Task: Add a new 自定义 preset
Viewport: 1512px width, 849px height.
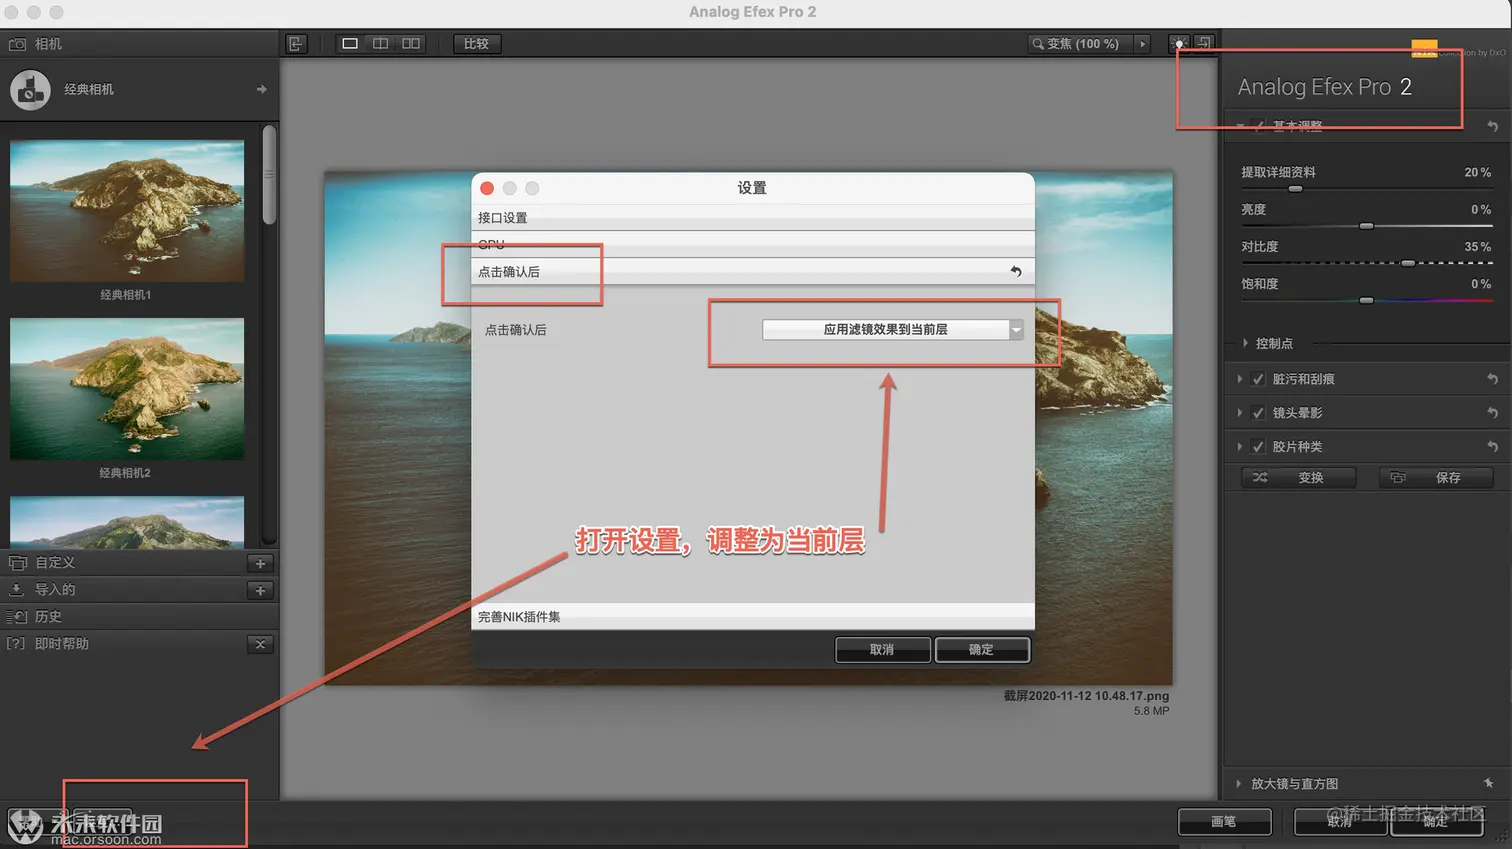Action: 260,563
